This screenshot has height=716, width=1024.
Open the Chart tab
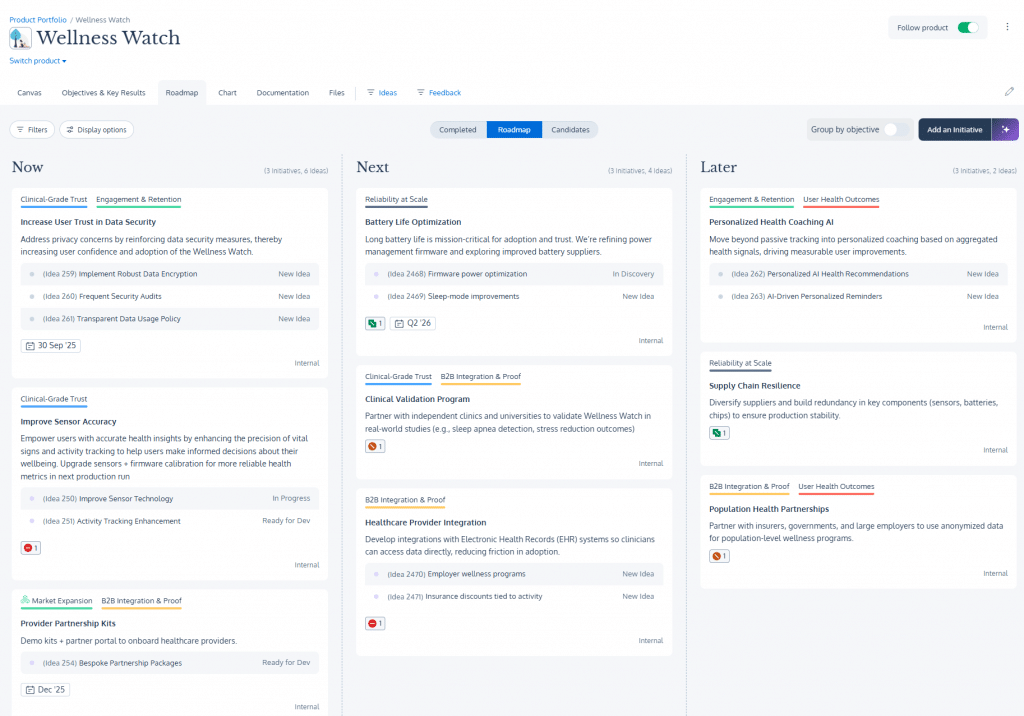pyautogui.click(x=227, y=93)
